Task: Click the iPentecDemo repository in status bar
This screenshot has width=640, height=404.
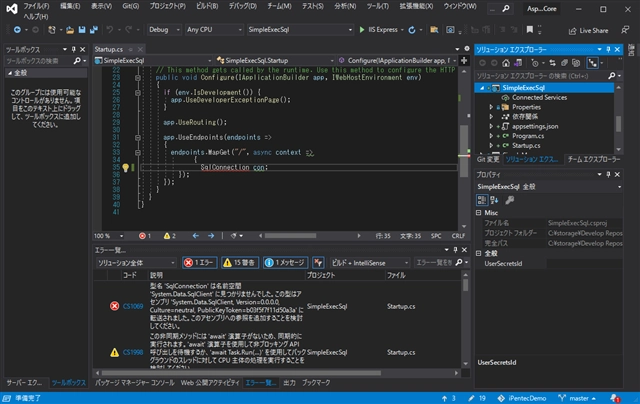Action: click(x=522, y=398)
